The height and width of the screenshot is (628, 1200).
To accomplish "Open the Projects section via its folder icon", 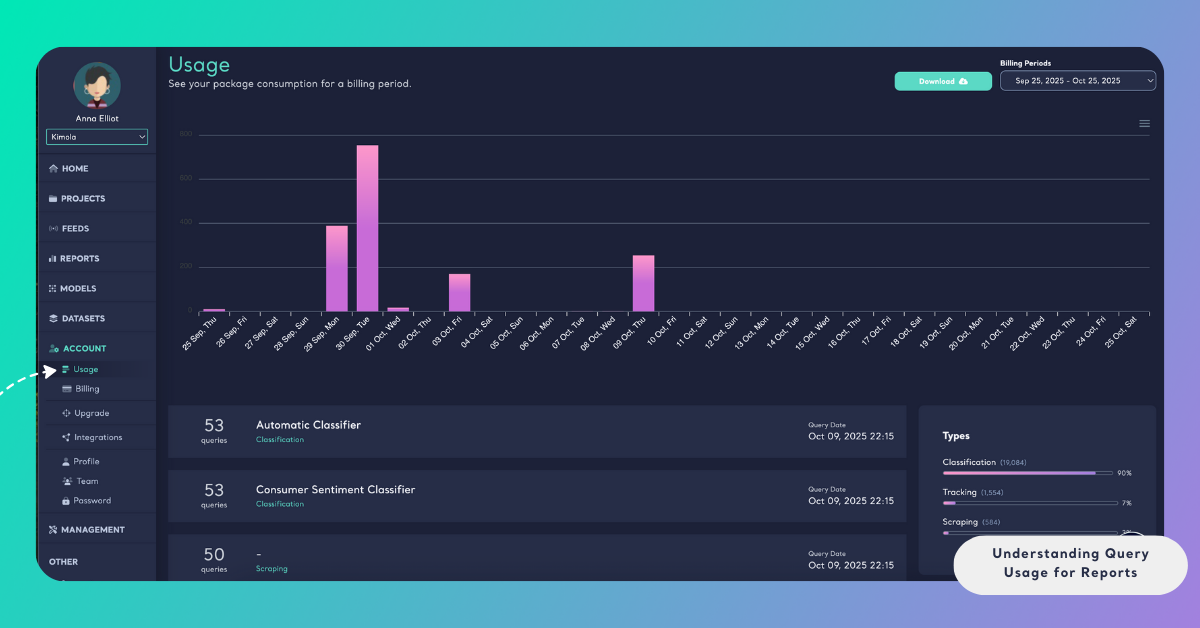I will coord(55,198).
